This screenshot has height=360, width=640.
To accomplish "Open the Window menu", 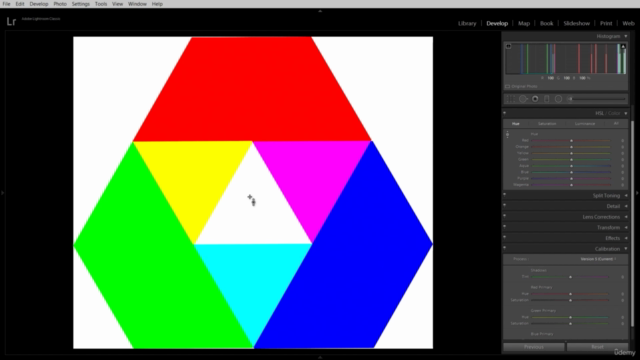I will point(137,4).
